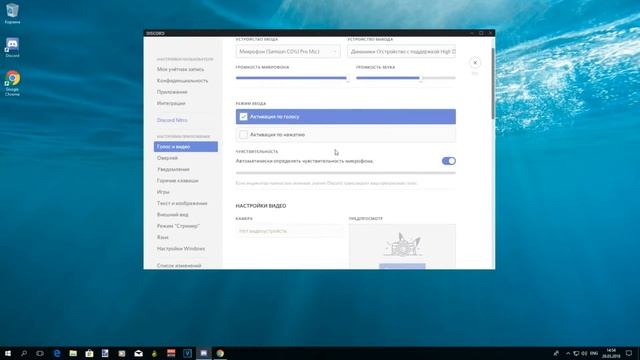Image resolution: width=640 pixels, height=360 pixels.
Task: Open 'Интеграции' settings page
Action: (x=171, y=104)
